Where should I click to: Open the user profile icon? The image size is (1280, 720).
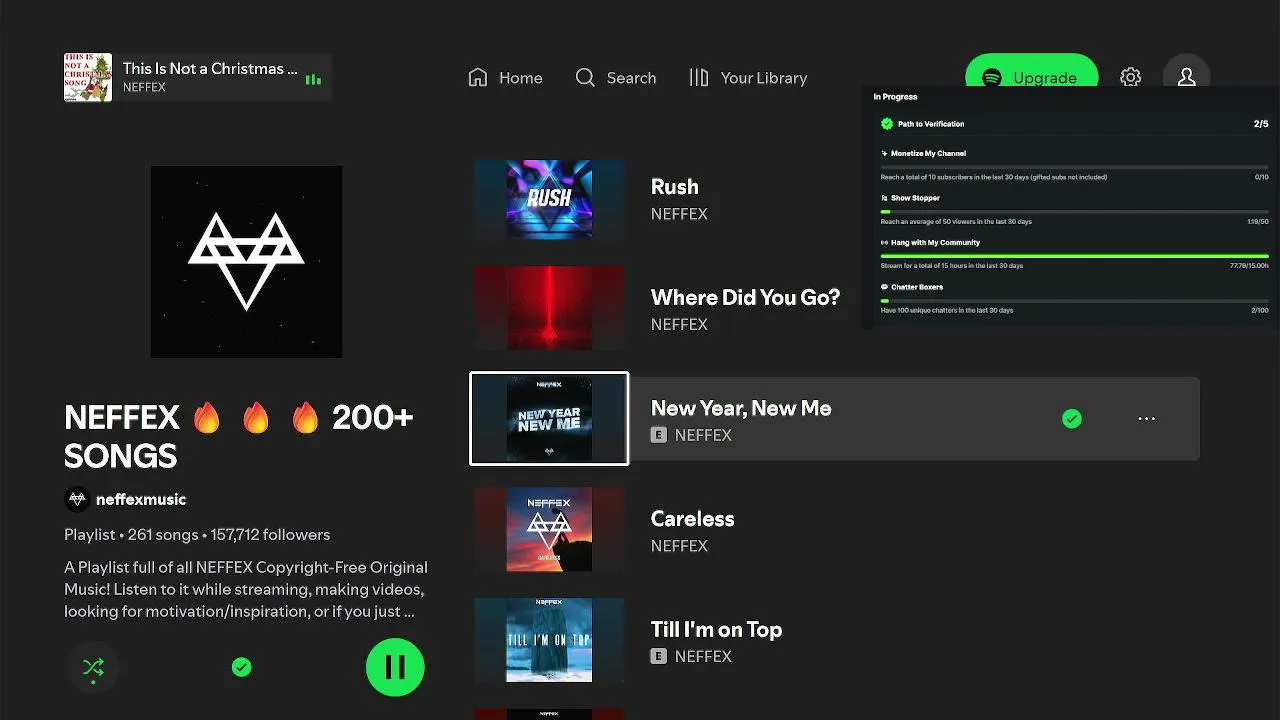[1187, 78]
